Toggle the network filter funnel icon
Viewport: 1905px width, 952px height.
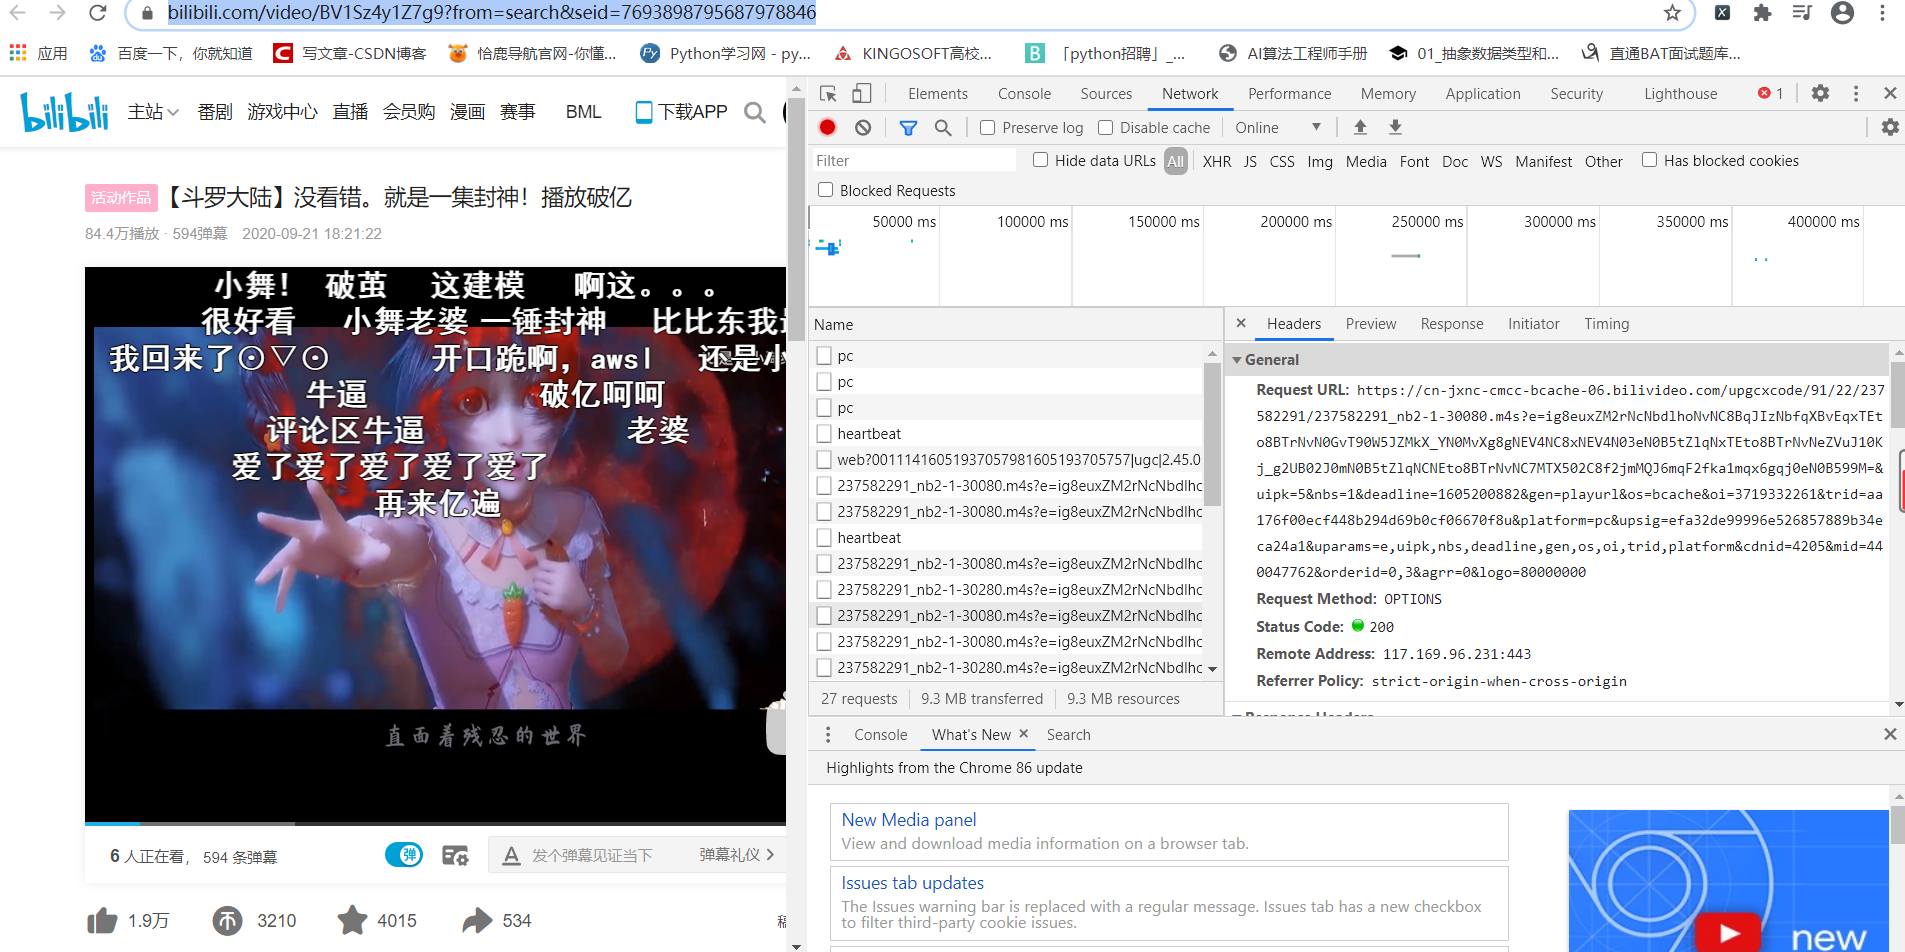tap(908, 127)
